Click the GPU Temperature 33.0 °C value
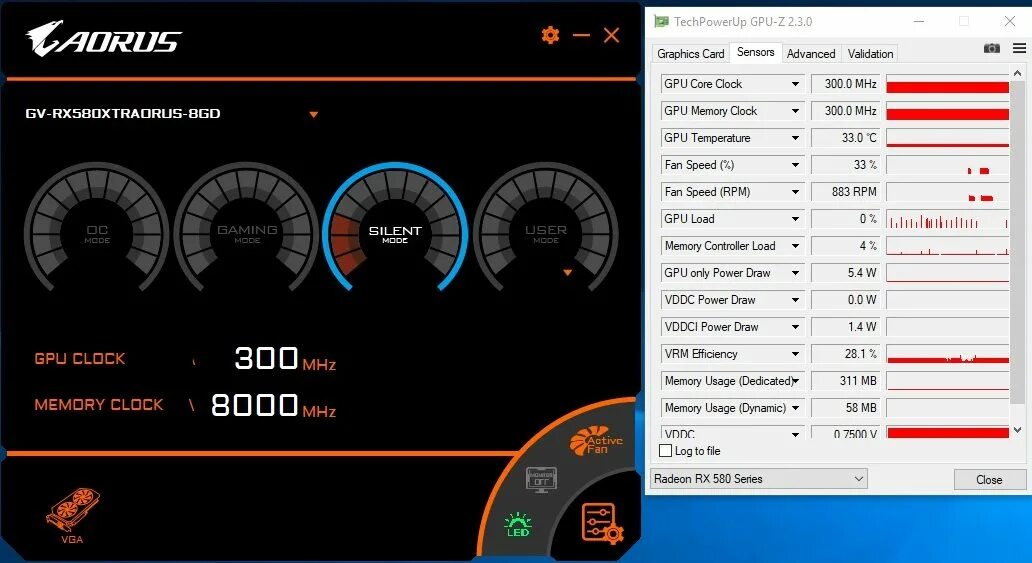Image resolution: width=1032 pixels, height=563 pixels. coord(846,138)
